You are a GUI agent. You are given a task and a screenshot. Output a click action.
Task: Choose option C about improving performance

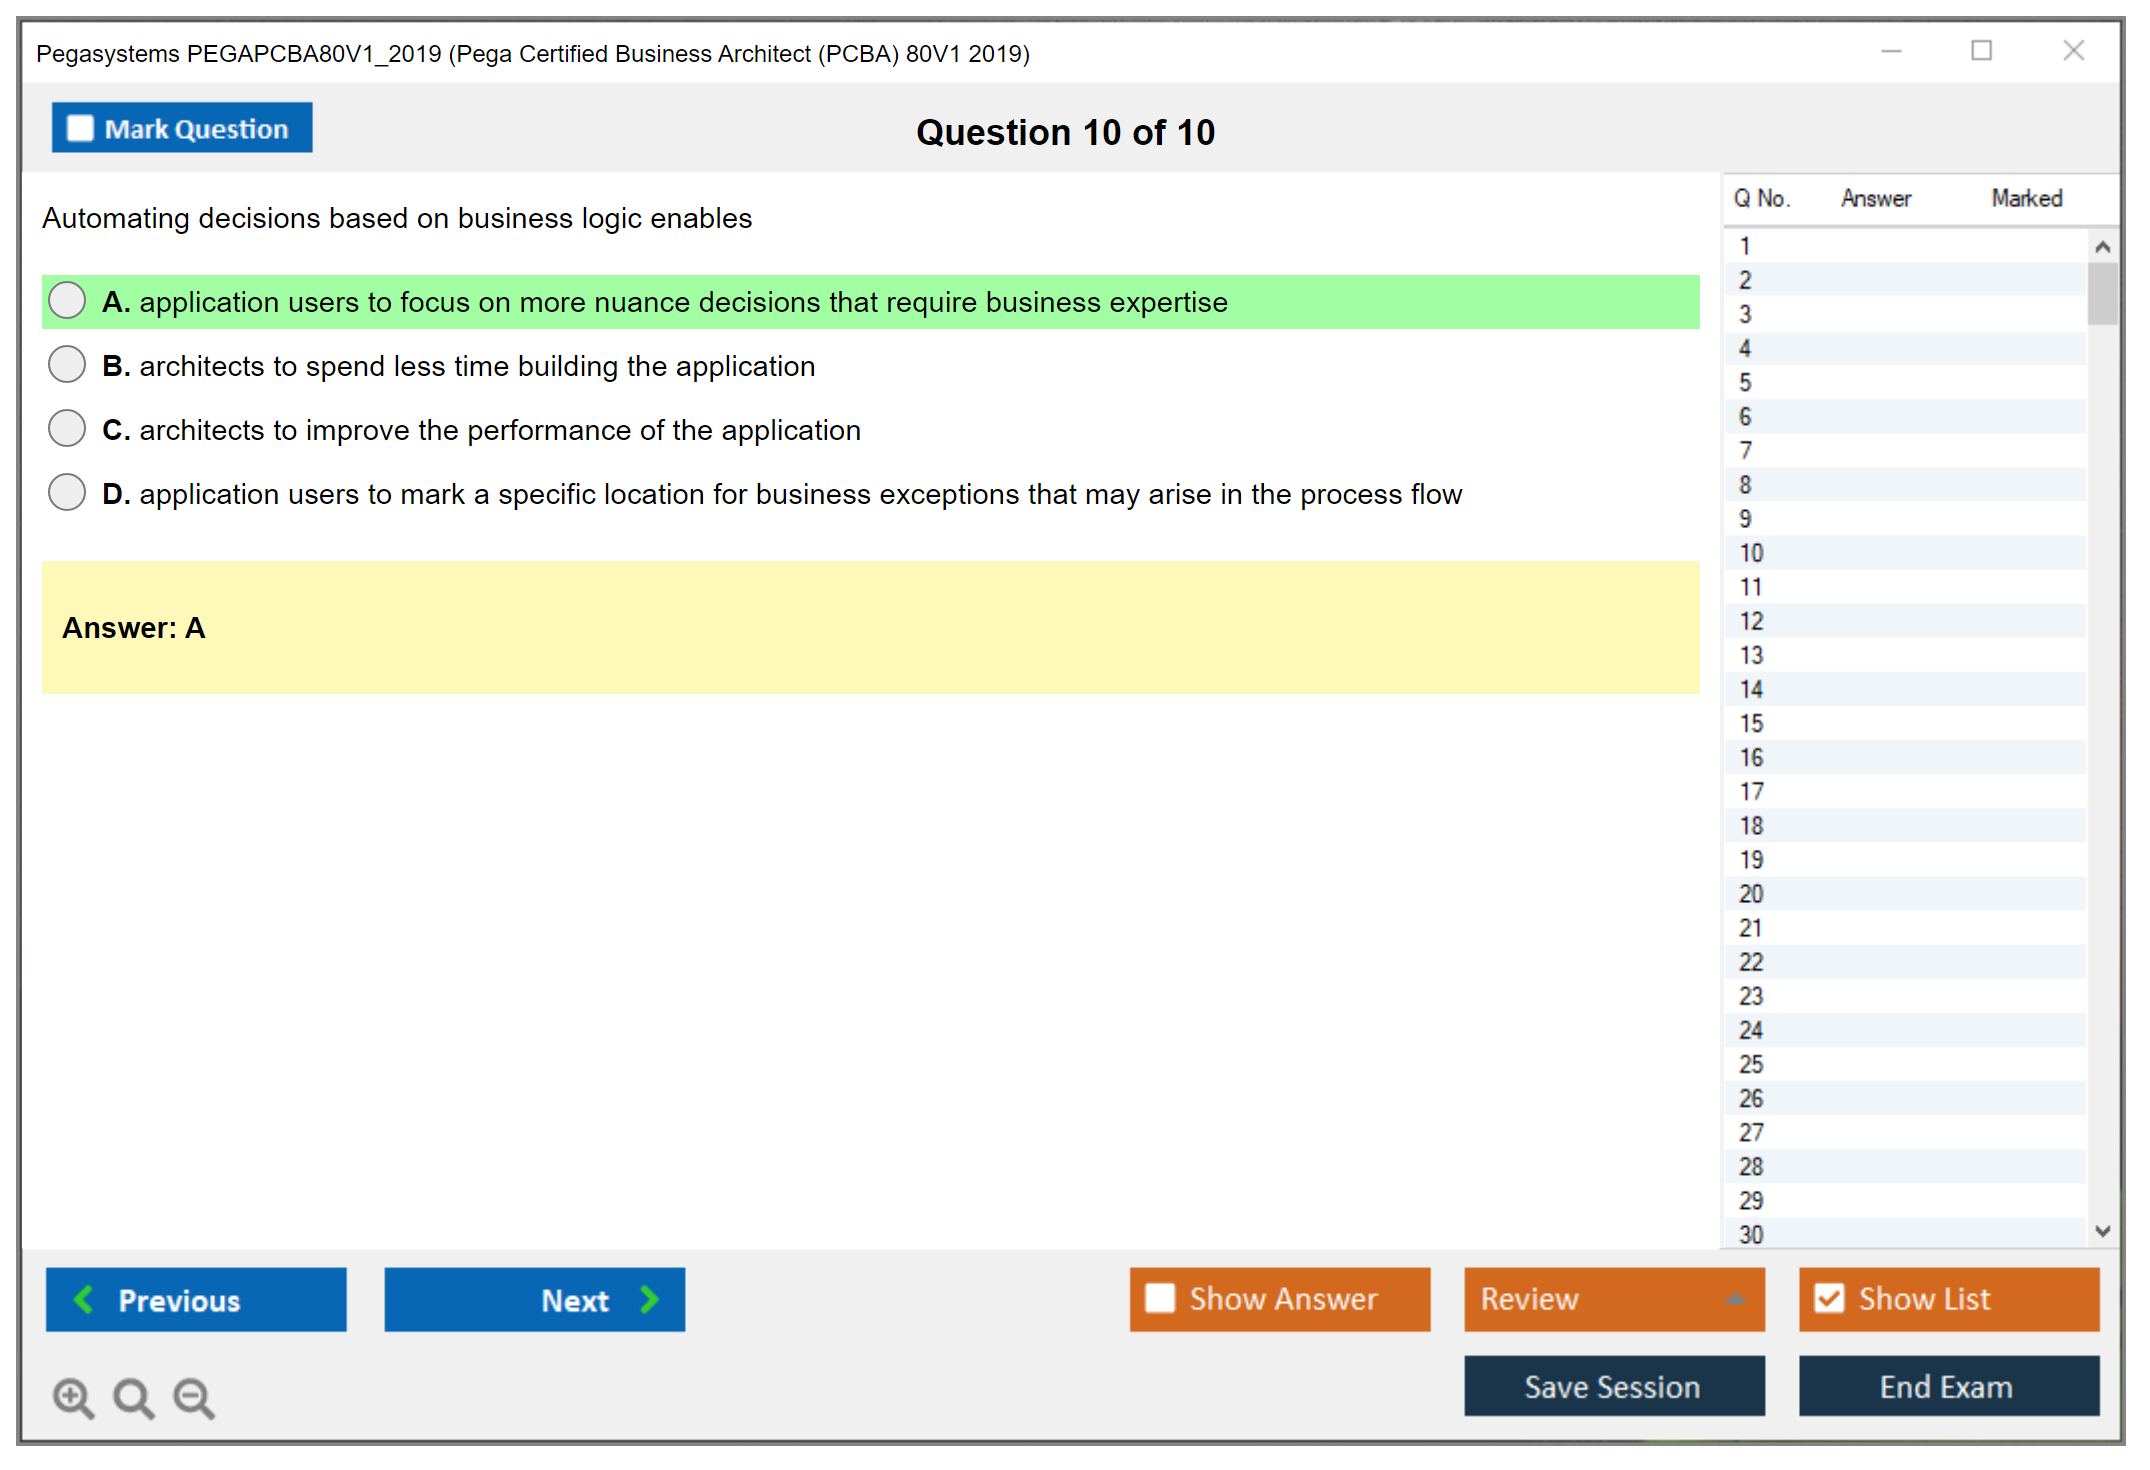click(x=67, y=429)
